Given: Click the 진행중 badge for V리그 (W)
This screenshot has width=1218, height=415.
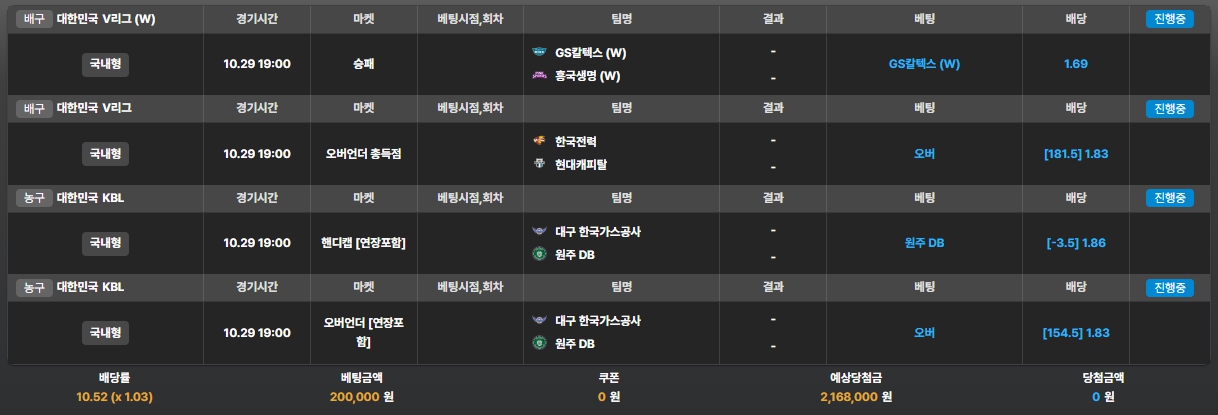Looking at the screenshot, I should point(1169,19).
